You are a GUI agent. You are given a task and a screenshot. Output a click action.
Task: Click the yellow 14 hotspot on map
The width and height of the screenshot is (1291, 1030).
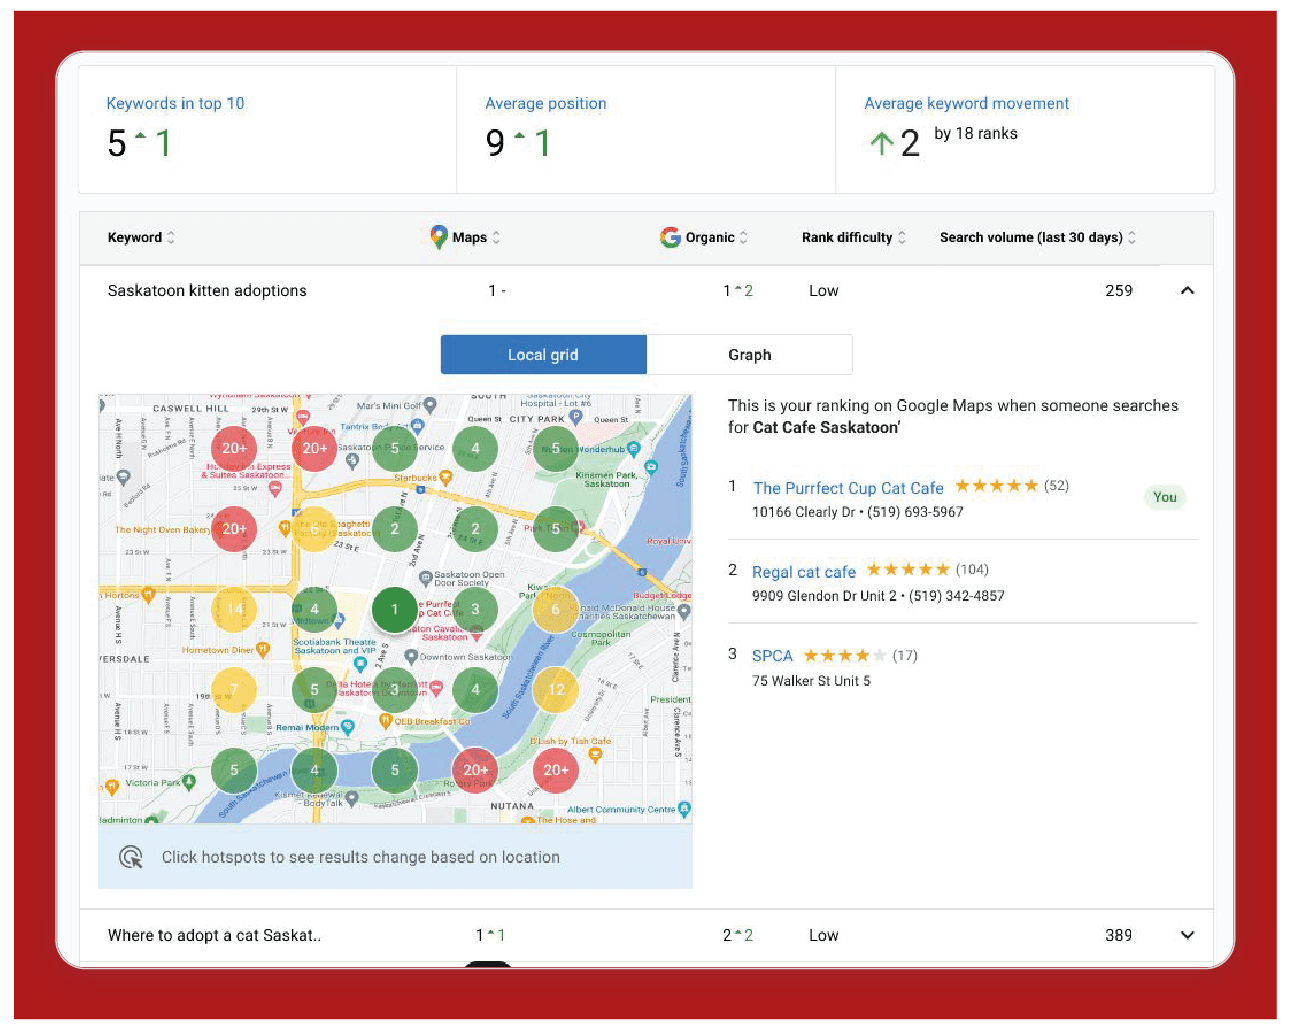[x=235, y=608]
